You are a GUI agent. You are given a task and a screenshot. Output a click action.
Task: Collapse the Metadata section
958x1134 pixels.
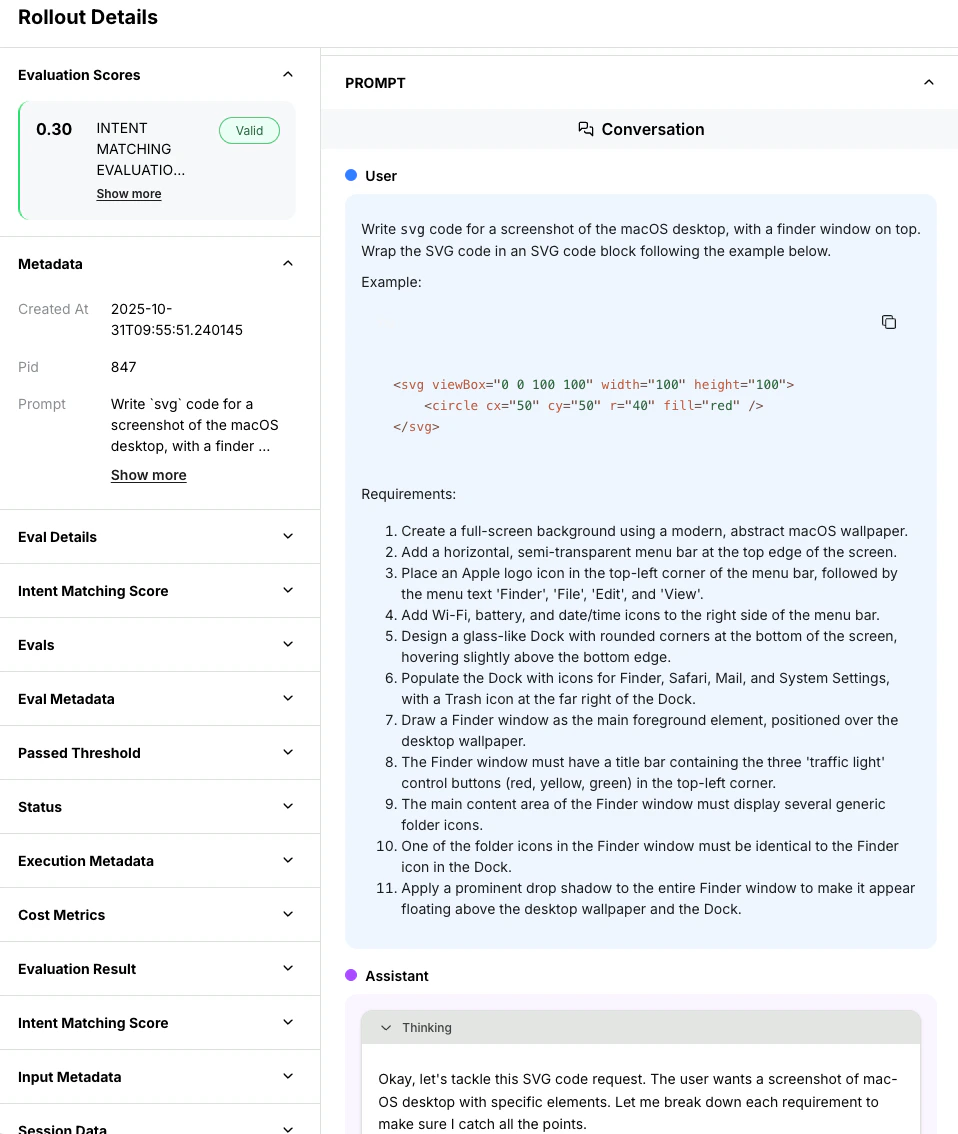pyautogui.click(x=288, y=263)
